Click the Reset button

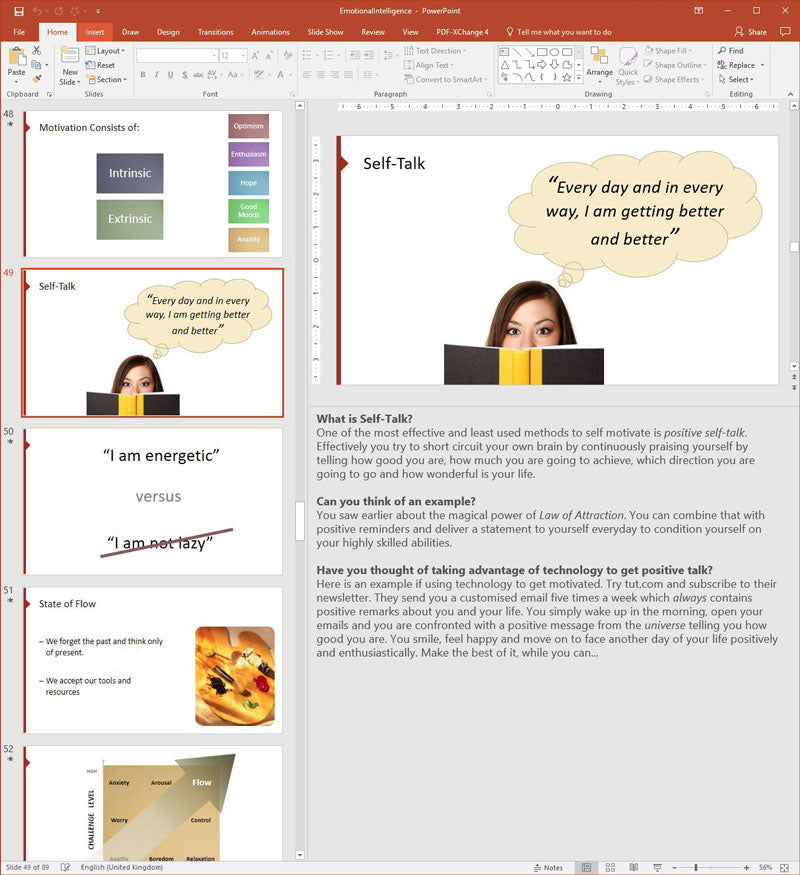click(100, 65)
